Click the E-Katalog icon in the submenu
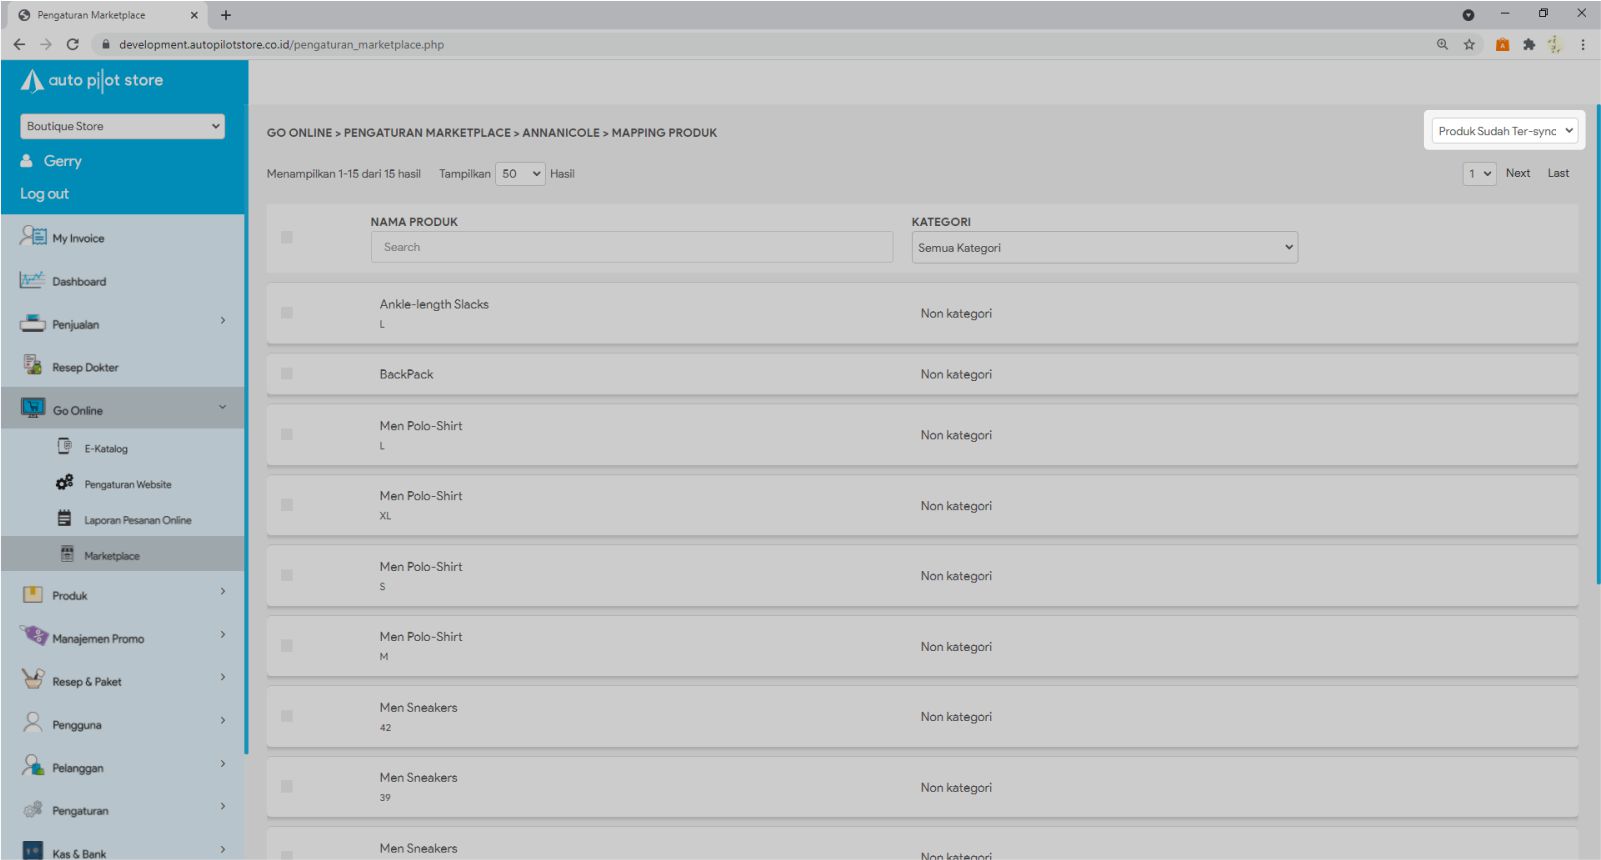This screenshot has width=1601, height=860. (65, 447)
